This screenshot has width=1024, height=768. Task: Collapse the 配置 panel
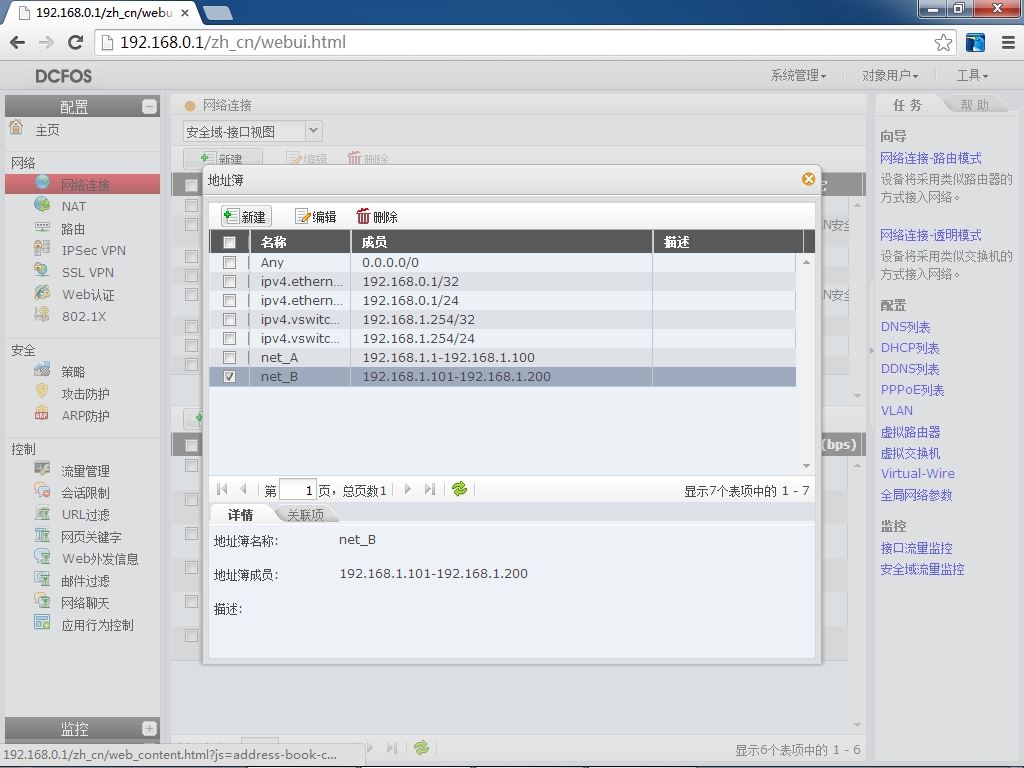(149, 106)
